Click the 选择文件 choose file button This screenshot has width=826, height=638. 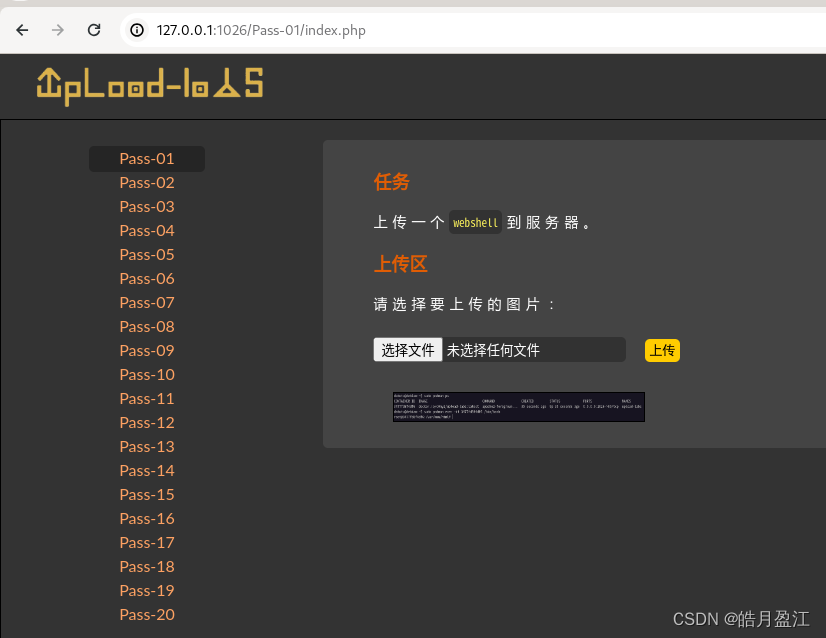(x=408, y=350)
